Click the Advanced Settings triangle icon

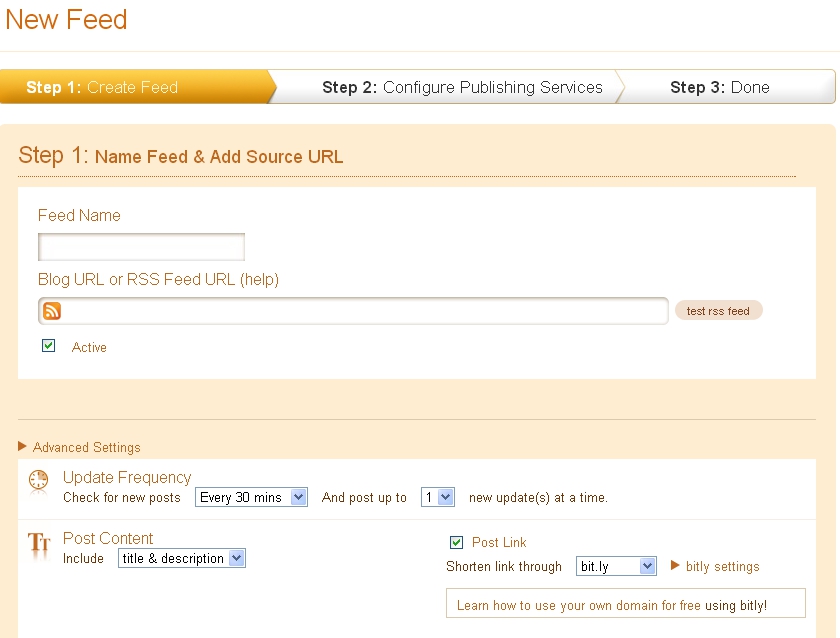[x=22, y=446]
